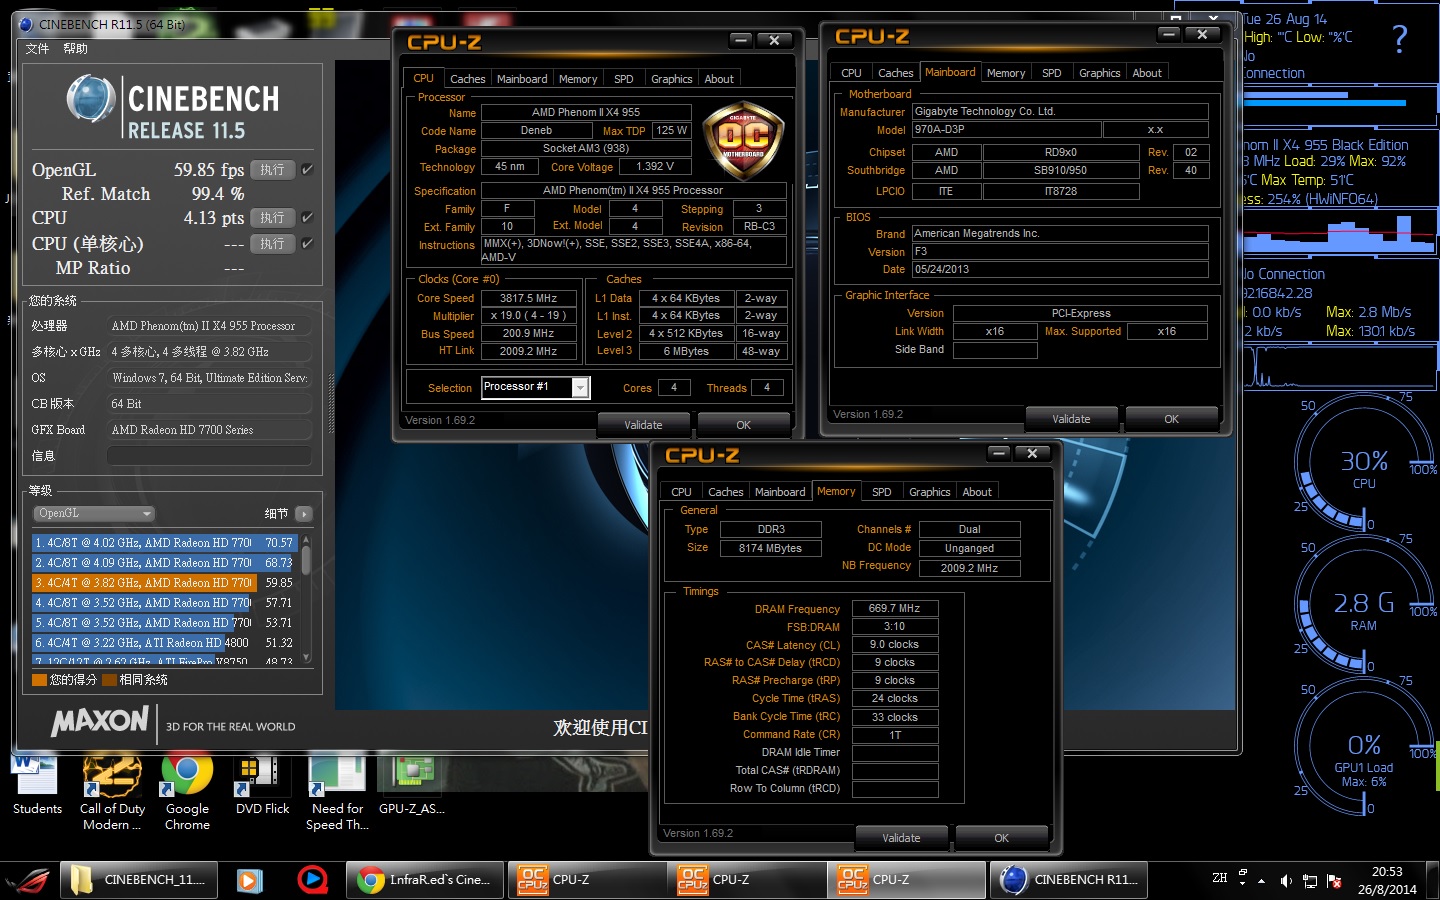Select the highlighted ranking row scoring 59.85
Screen dimensions: 1440x900
click(x=164, y=583)
